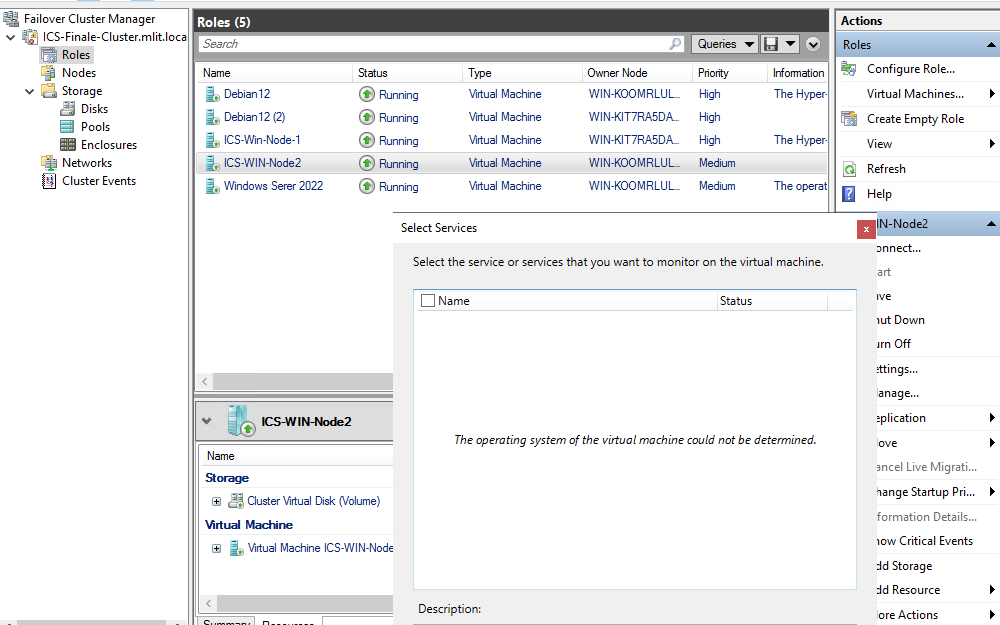The width and height of the screenshot is (1000, 625).
Task: Click the magnifier icon in the Roles search bar
Action: click(675, 43)
